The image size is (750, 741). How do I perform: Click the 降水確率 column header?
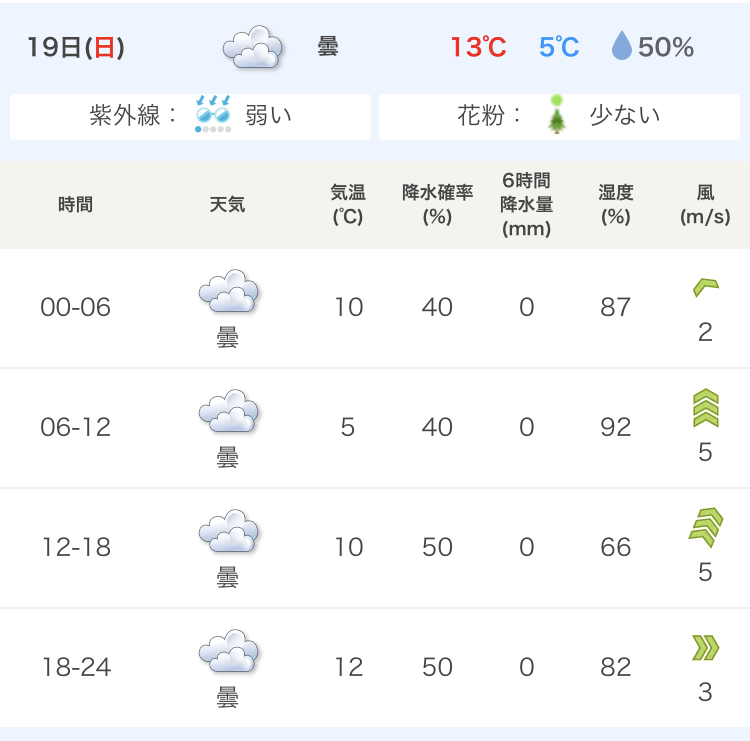point(437,204)
